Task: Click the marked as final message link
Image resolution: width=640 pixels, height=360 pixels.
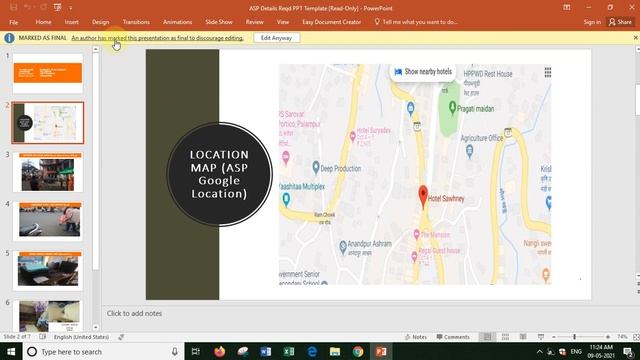Action: (157, 38)
